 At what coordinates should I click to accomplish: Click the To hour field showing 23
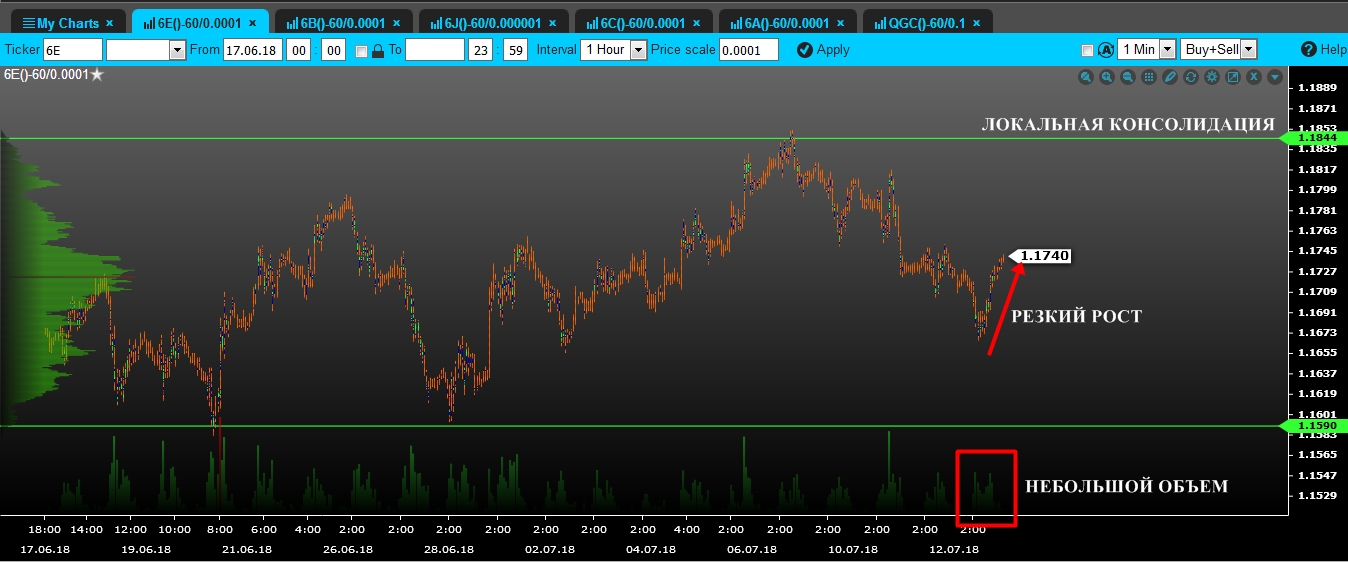click(480, 49)
